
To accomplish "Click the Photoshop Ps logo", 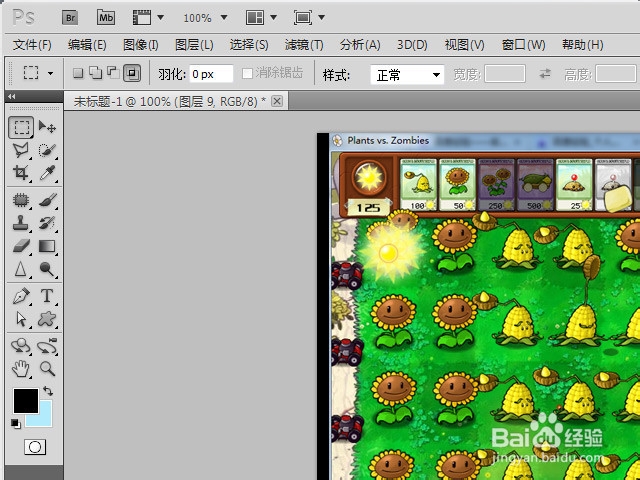I will click(x=23, y=18).
